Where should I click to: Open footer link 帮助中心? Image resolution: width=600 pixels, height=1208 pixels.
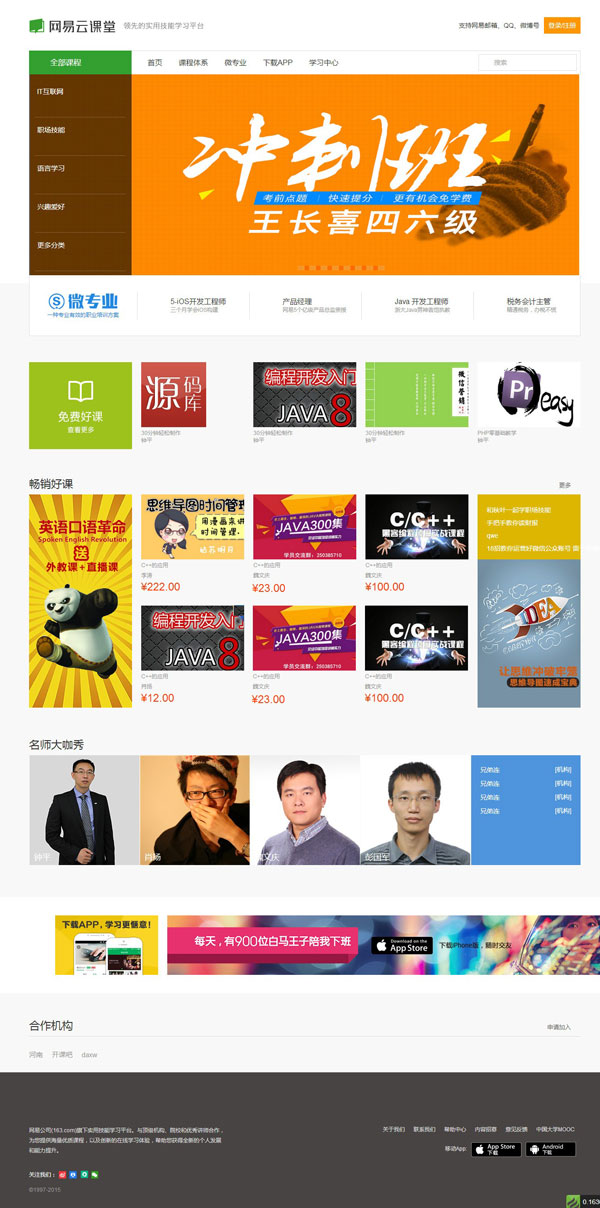coord(454,1129)
